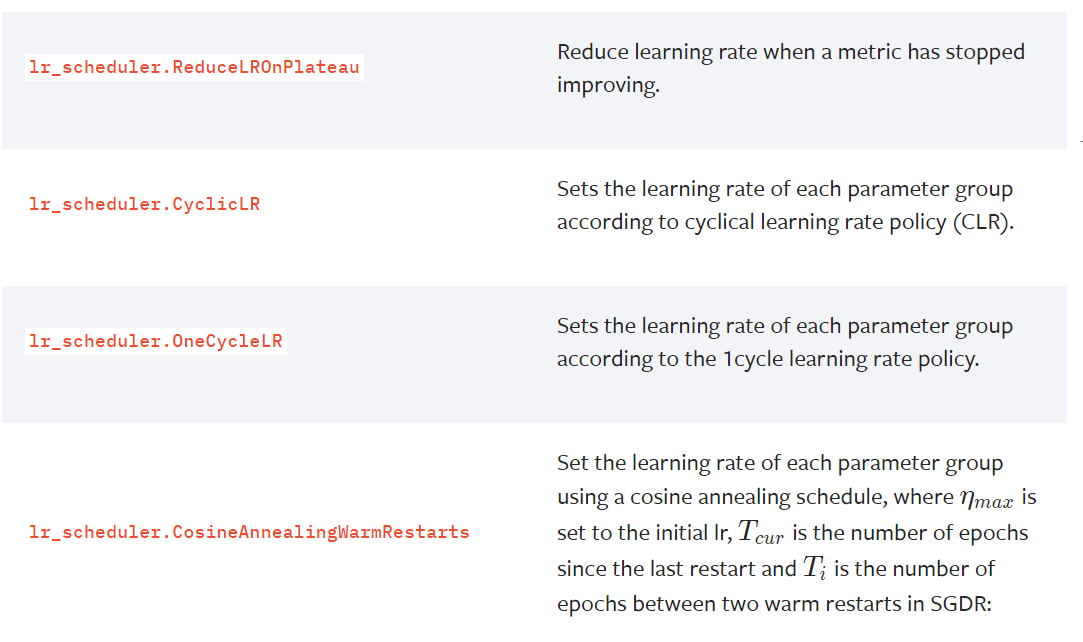This screenshot has height=642, width=1083.
Task: Click the T_i math symbol
Action: point(814,568)
